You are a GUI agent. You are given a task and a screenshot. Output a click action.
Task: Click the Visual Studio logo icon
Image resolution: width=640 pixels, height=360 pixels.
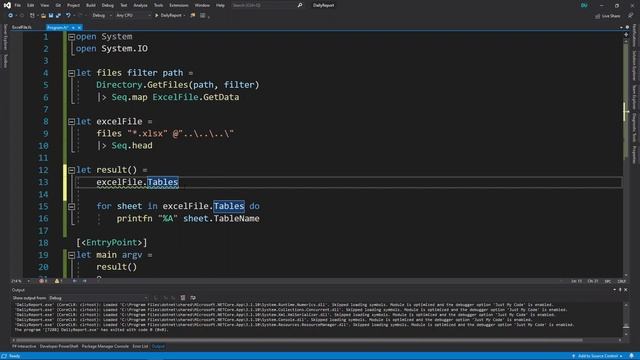(7, 5)
